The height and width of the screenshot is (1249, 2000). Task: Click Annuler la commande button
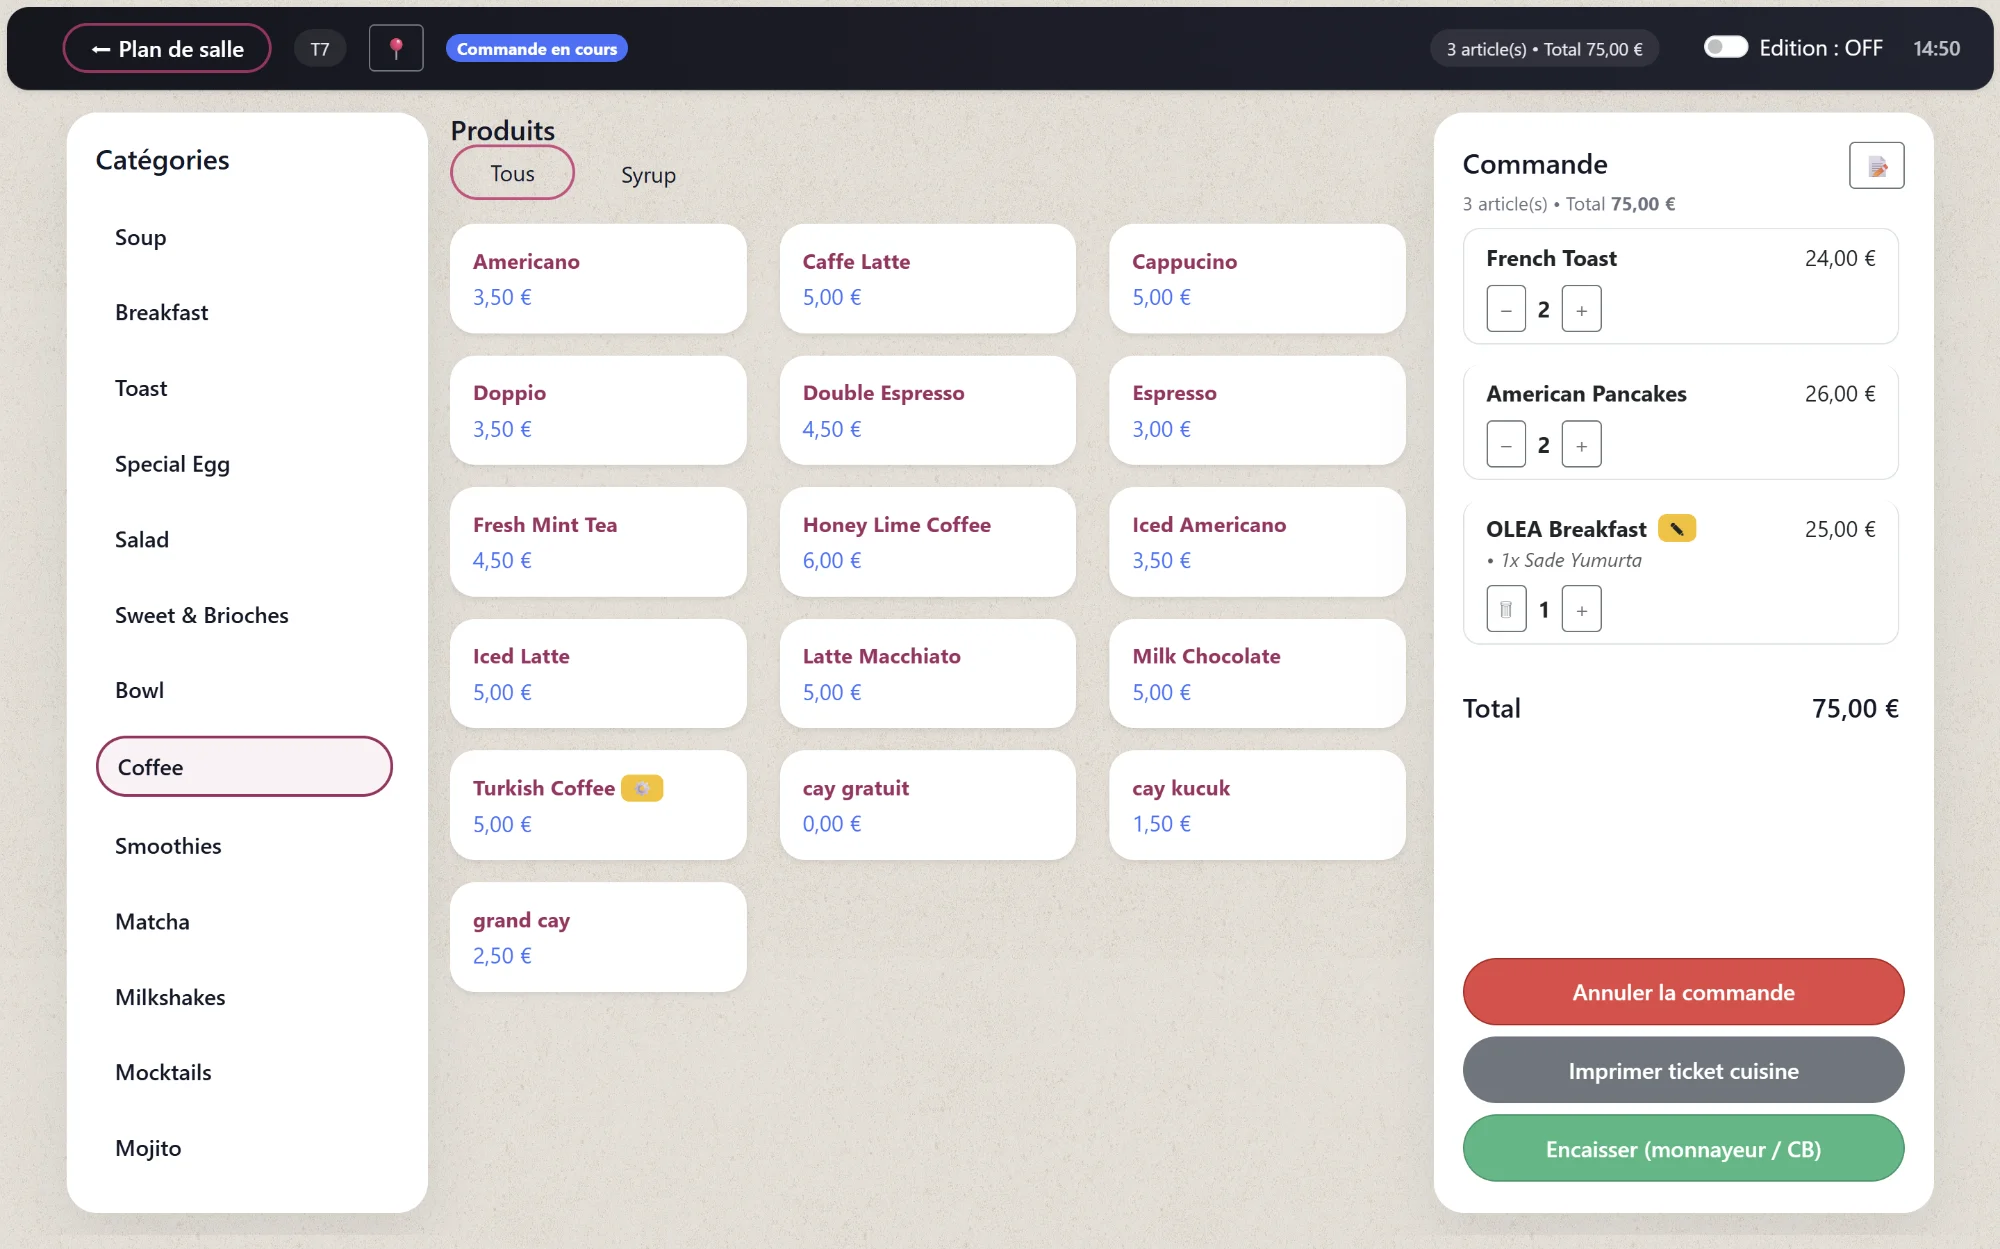click(x=1683, y=992)
